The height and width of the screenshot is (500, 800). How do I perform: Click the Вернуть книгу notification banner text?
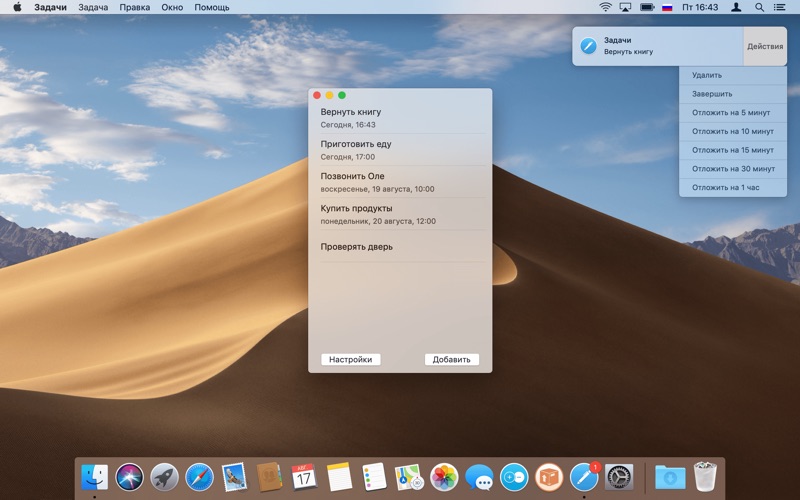[629, 52]
